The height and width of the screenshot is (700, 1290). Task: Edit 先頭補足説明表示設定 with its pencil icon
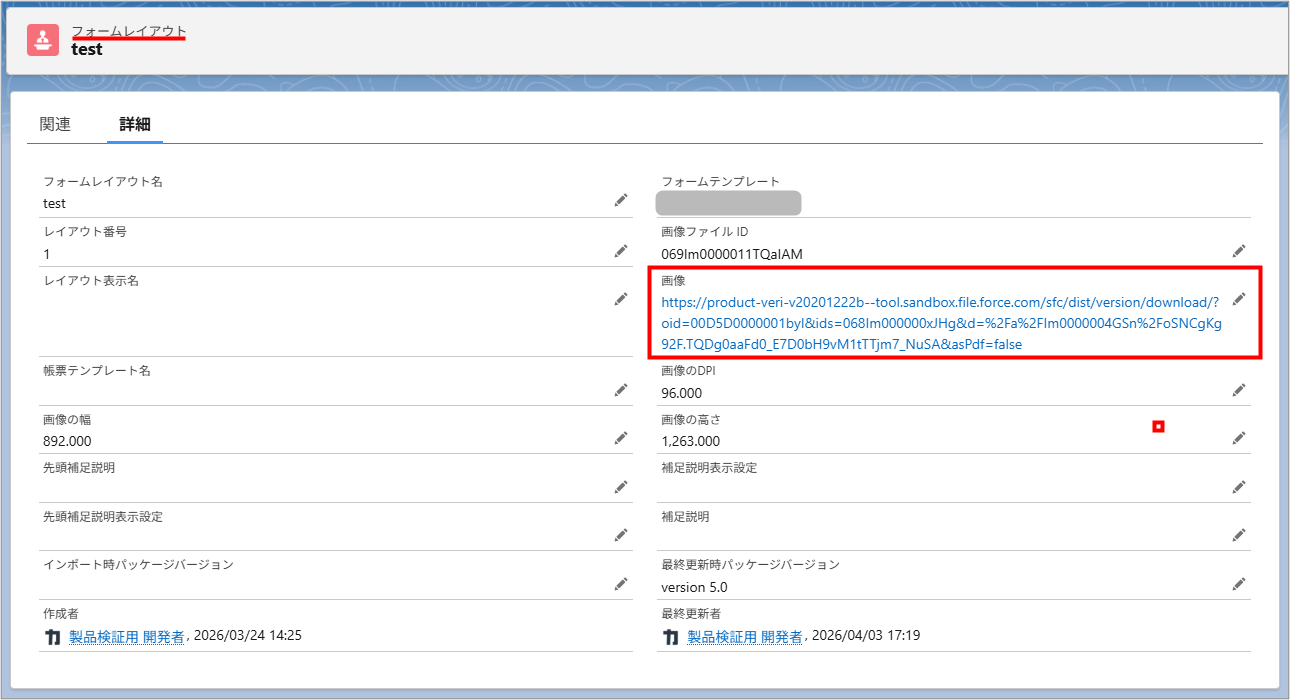(621, 535)
